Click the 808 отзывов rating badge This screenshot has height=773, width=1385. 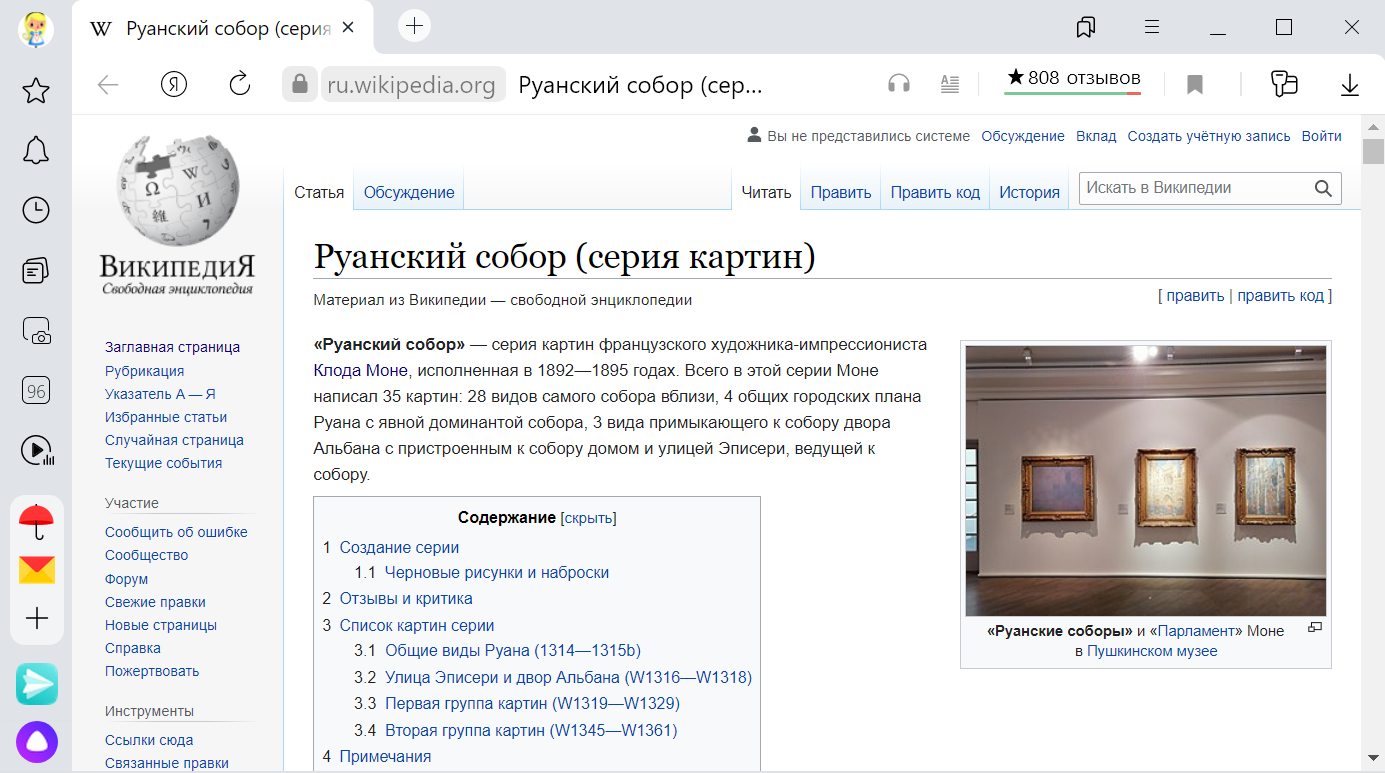(1073, 79)
